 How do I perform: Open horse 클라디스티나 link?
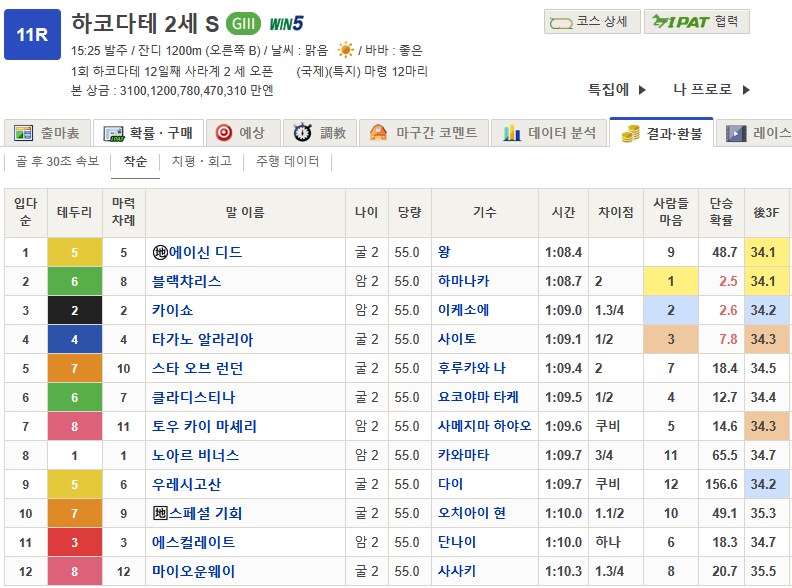coord(194,398)
